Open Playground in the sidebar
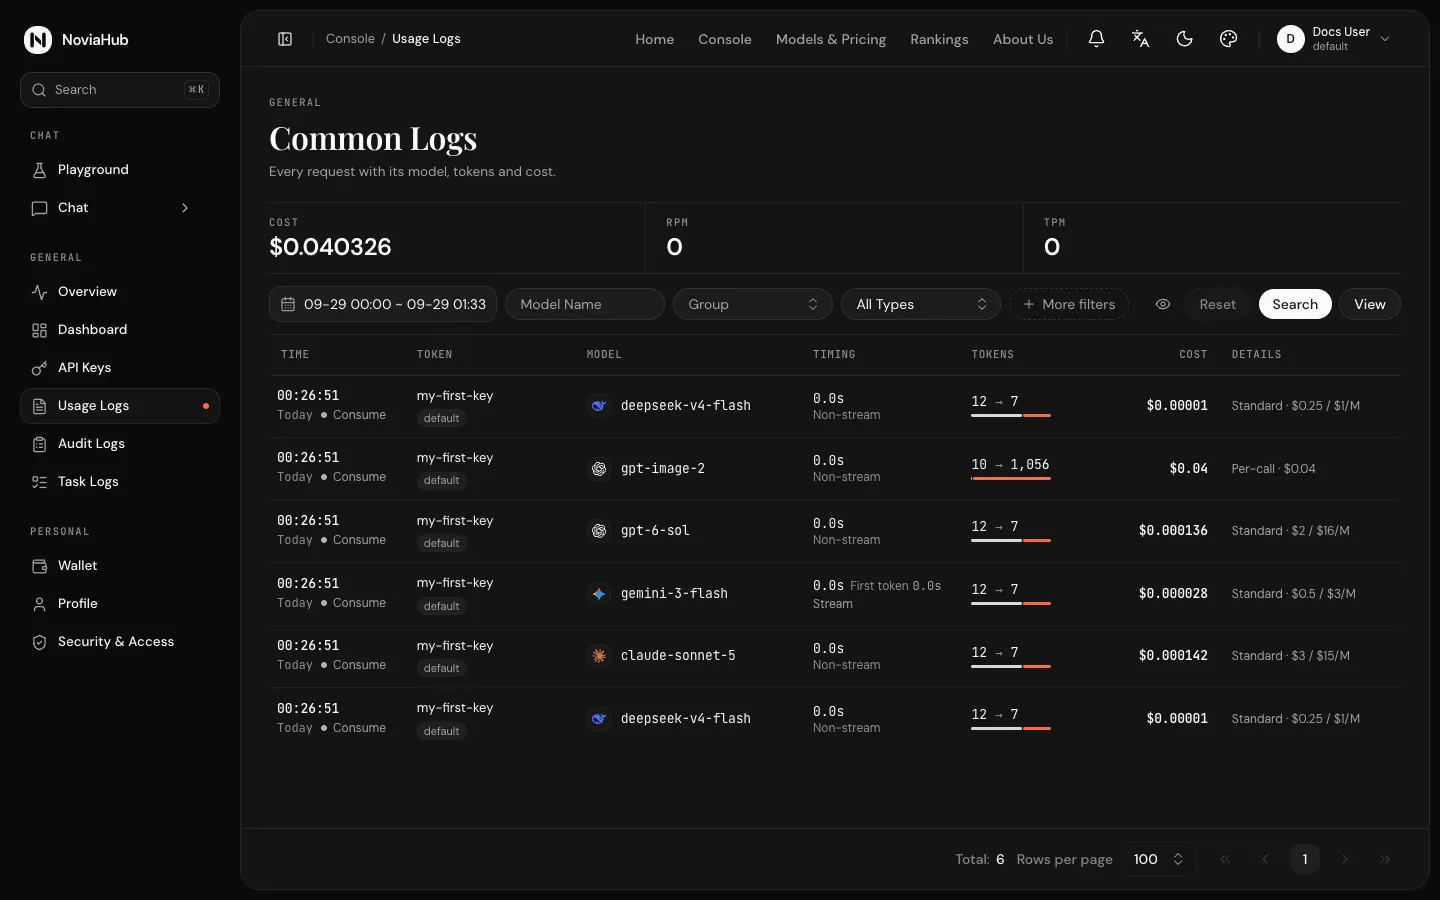Viewport: 1440px width, 900px height. tap(120, 170)
